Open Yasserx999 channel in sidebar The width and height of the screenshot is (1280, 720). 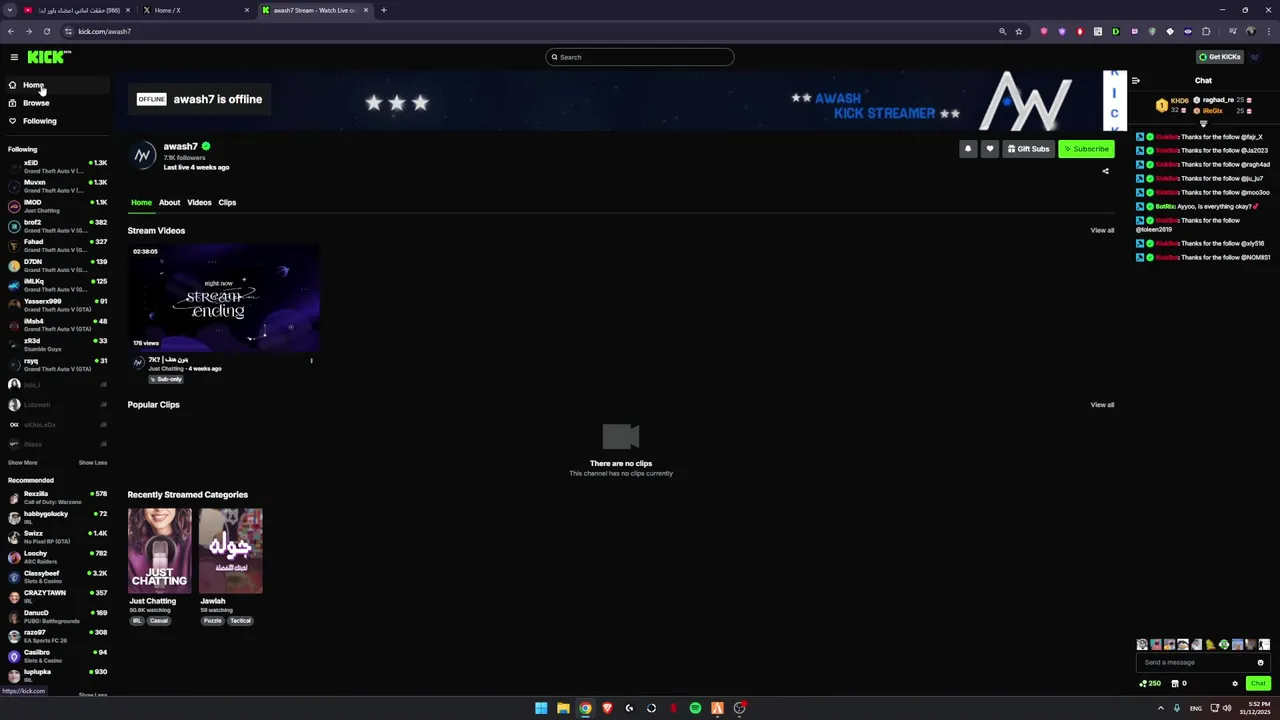coord(57,305)
